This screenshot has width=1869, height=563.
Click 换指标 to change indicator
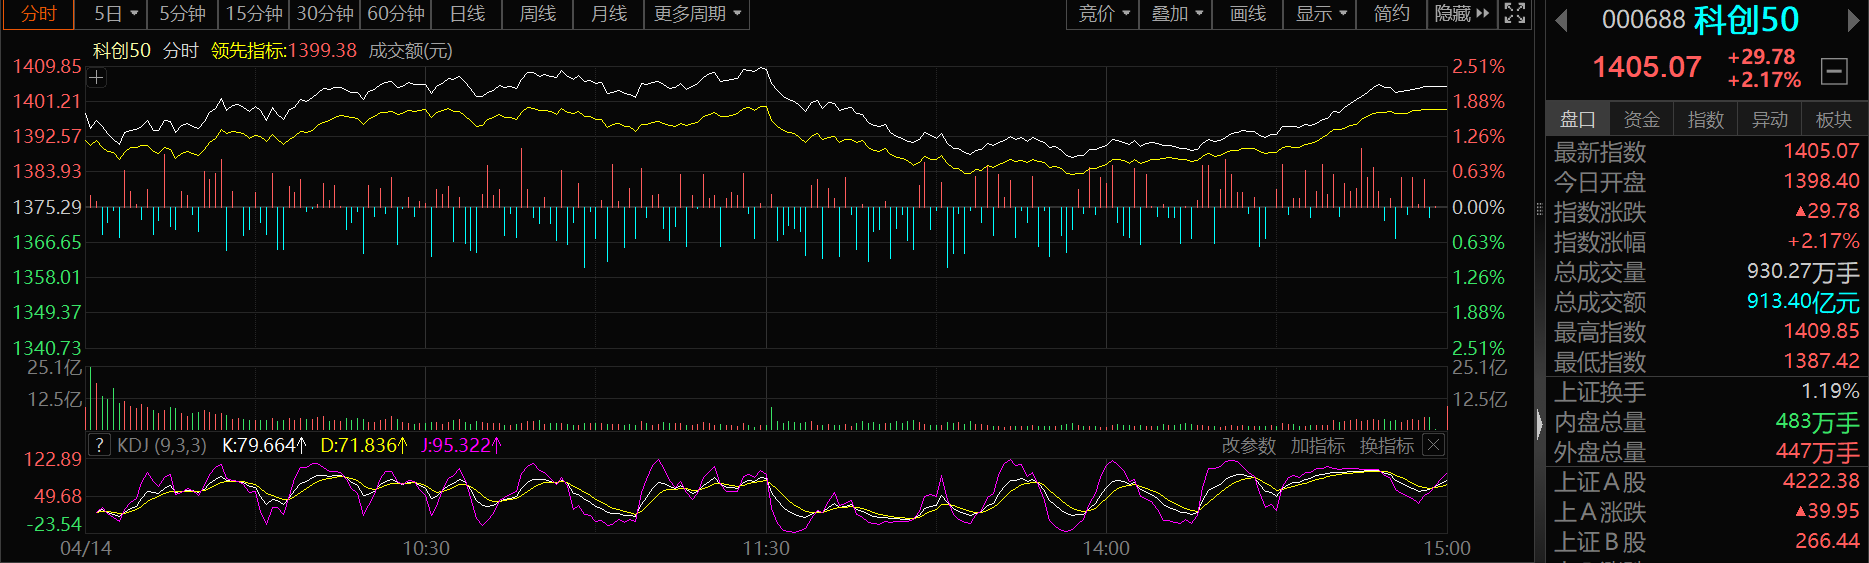coord(1386,445)
